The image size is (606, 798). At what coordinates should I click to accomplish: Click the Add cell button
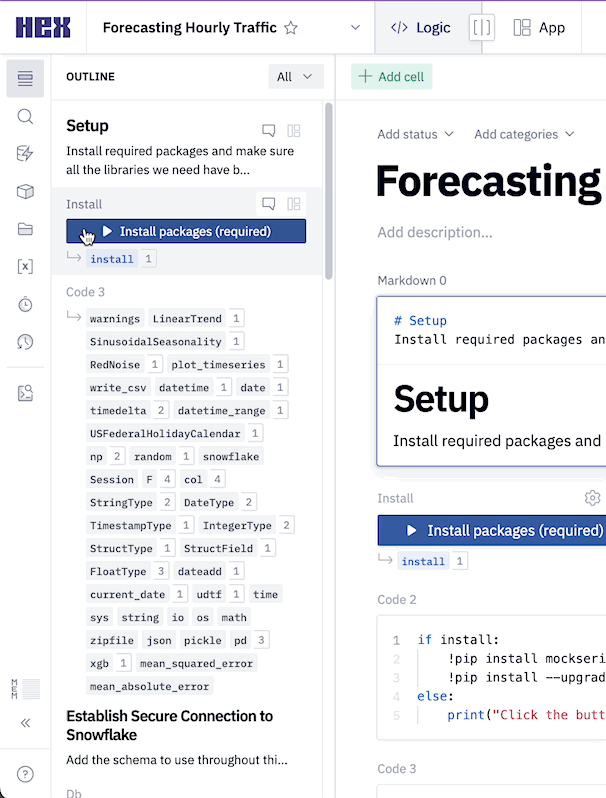392,77
